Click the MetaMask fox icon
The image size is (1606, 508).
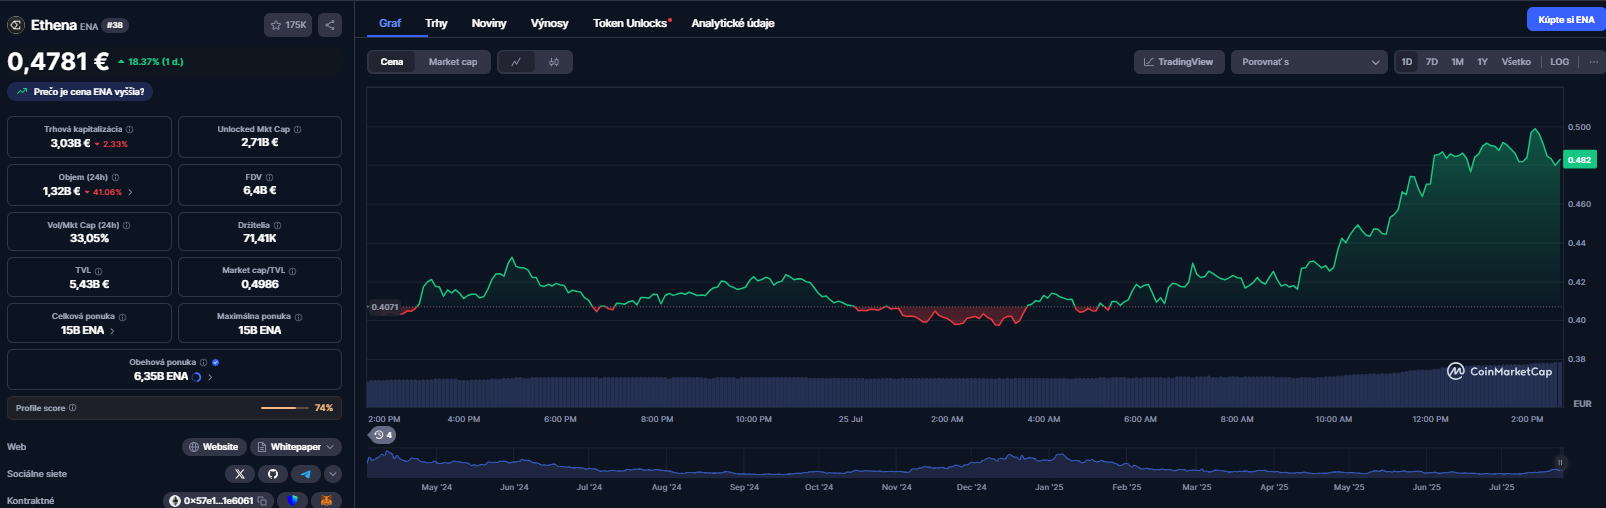(x=326, y=501)
